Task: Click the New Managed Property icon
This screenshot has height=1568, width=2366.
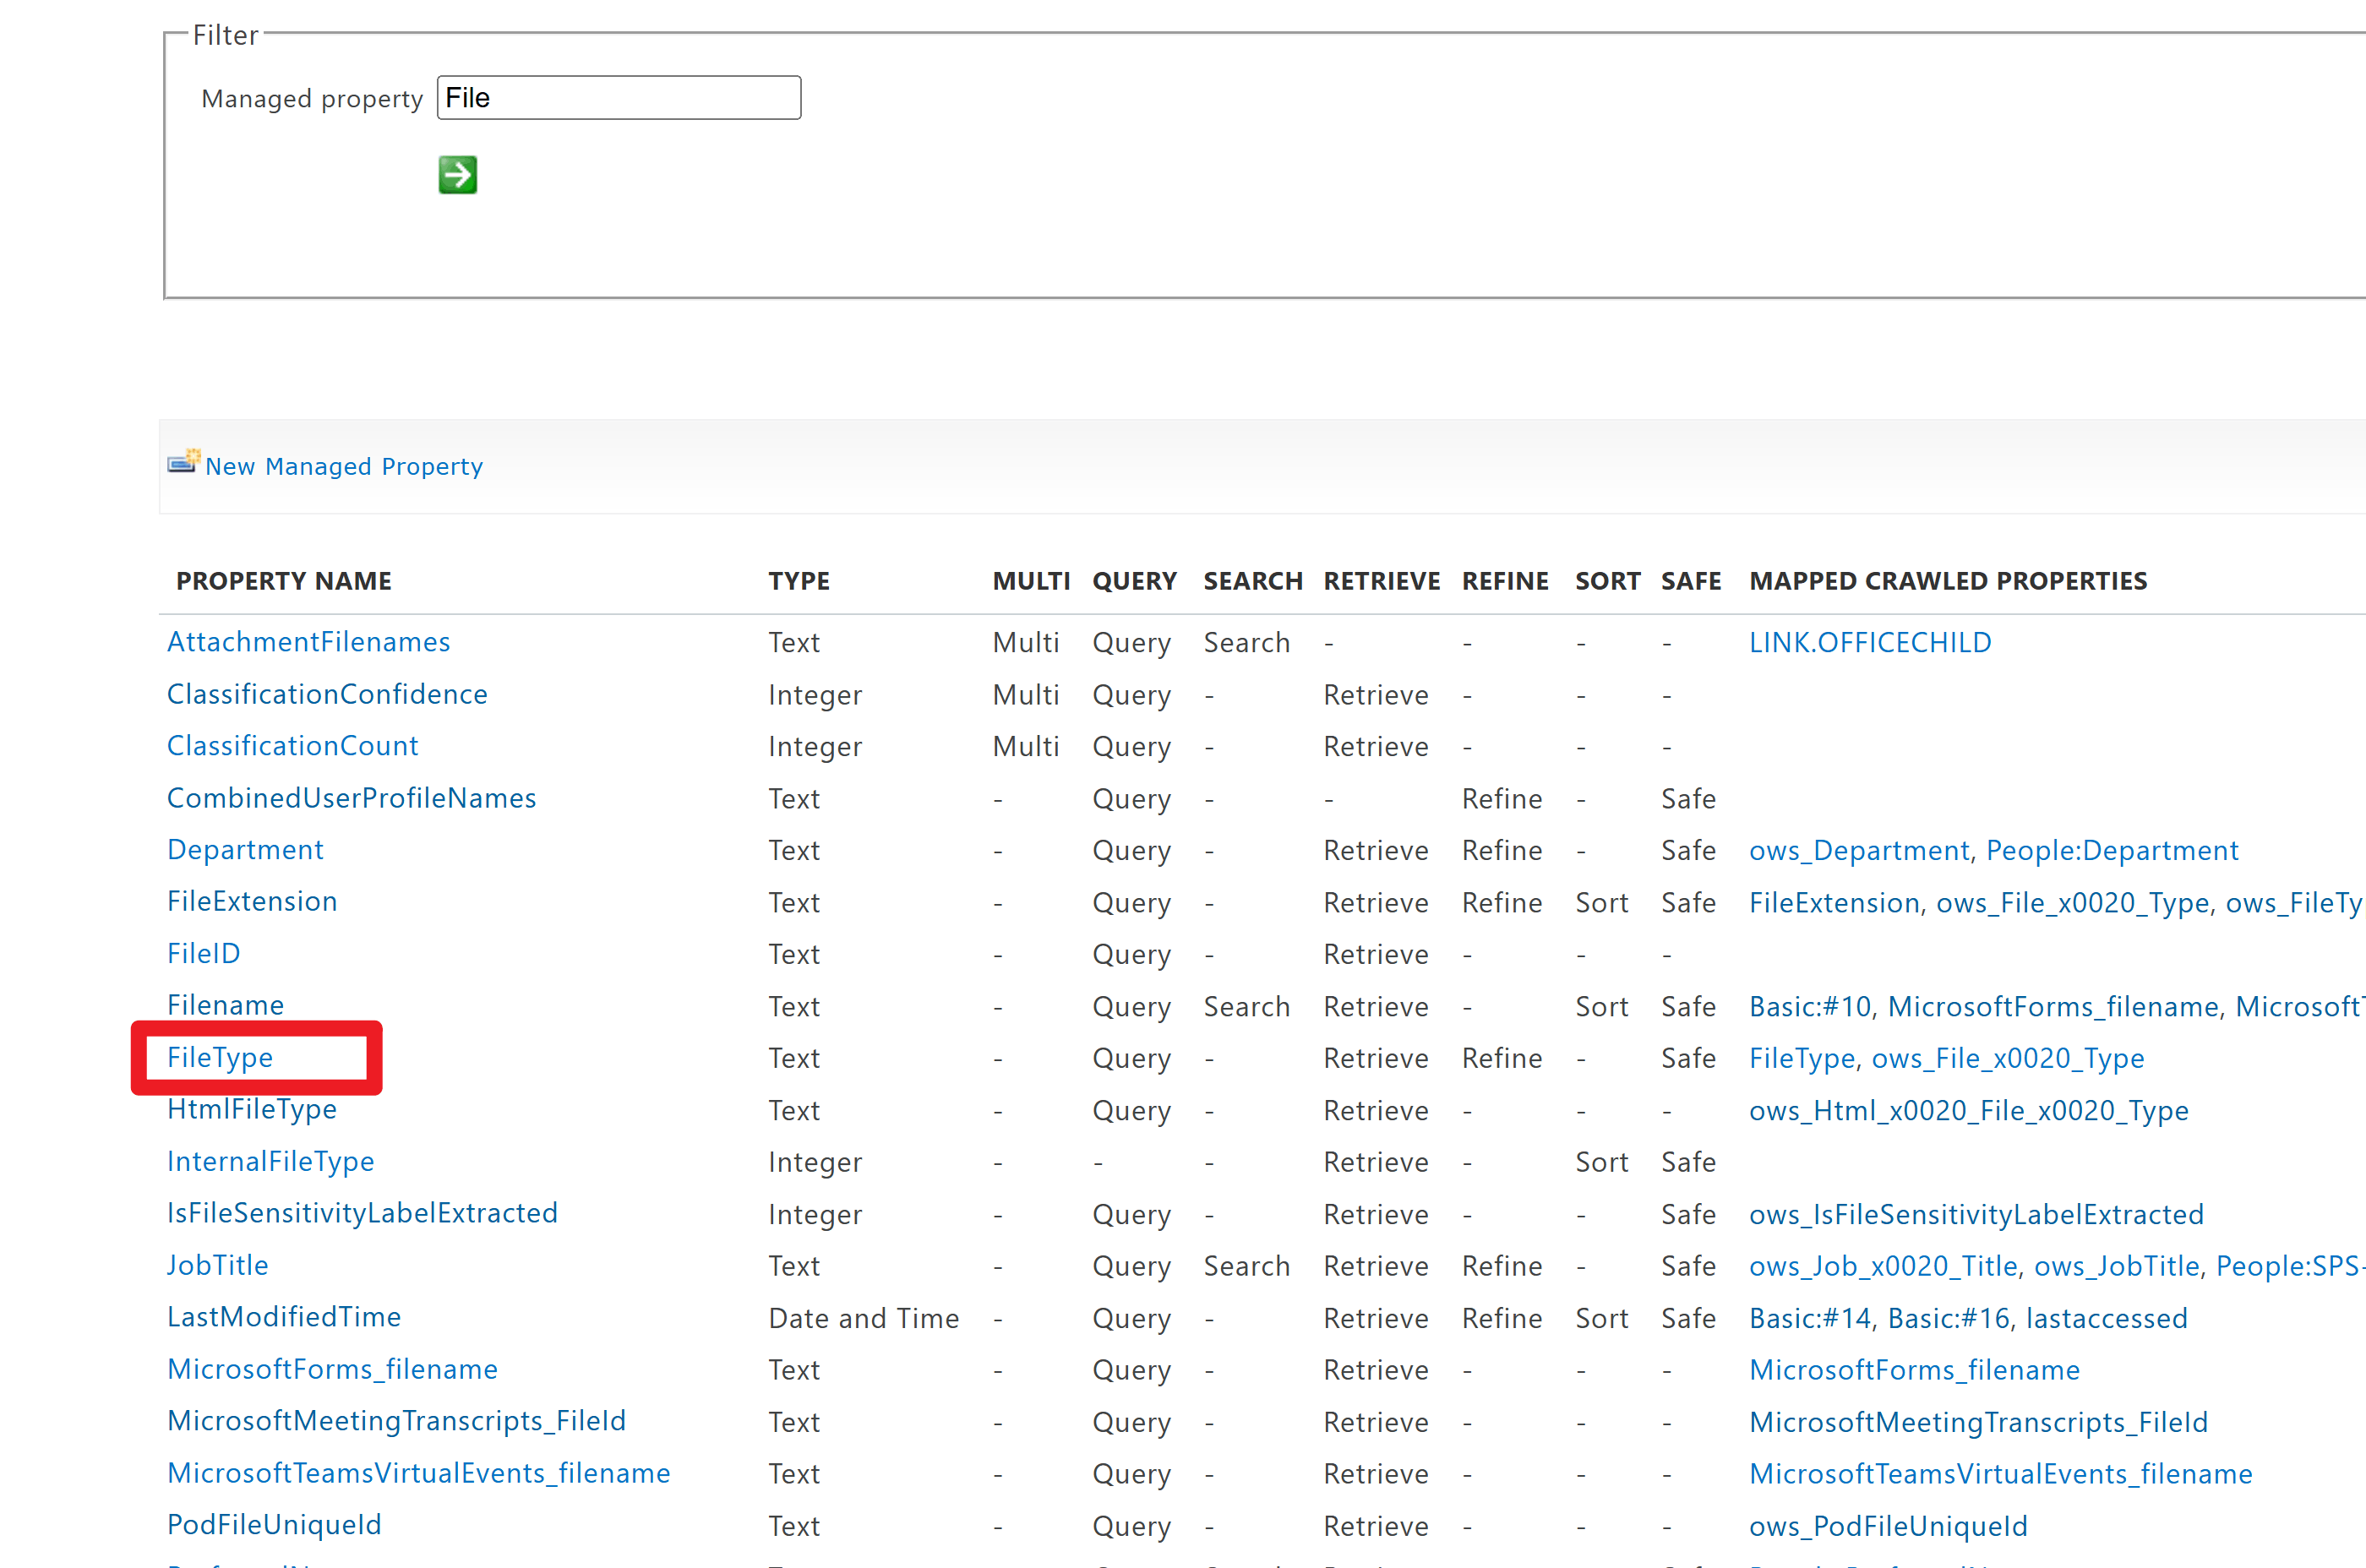Action: click(x=183, y=462)
